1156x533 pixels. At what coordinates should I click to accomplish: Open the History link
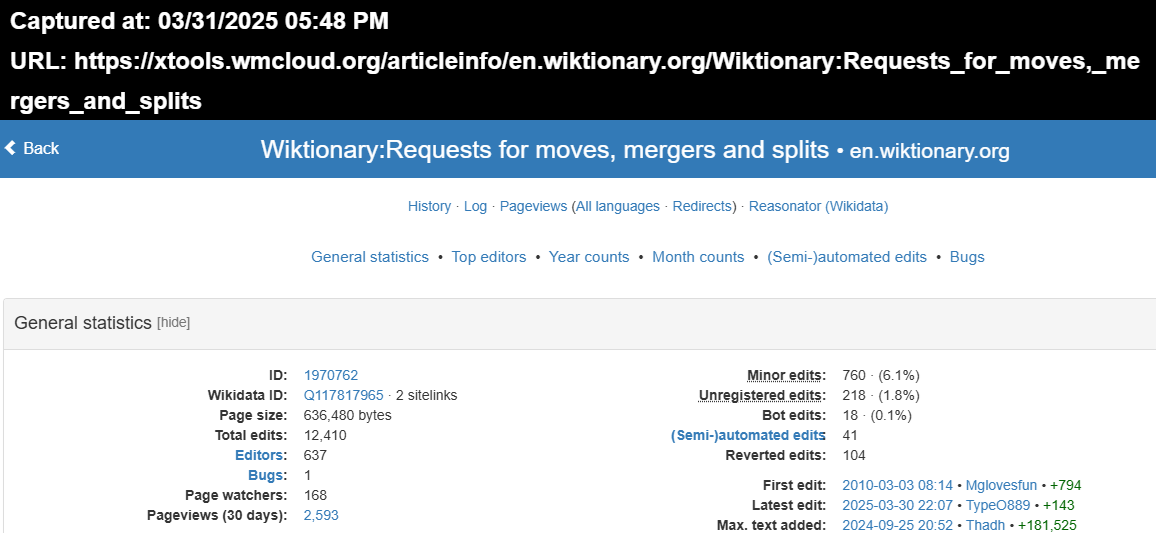point(429,206)
